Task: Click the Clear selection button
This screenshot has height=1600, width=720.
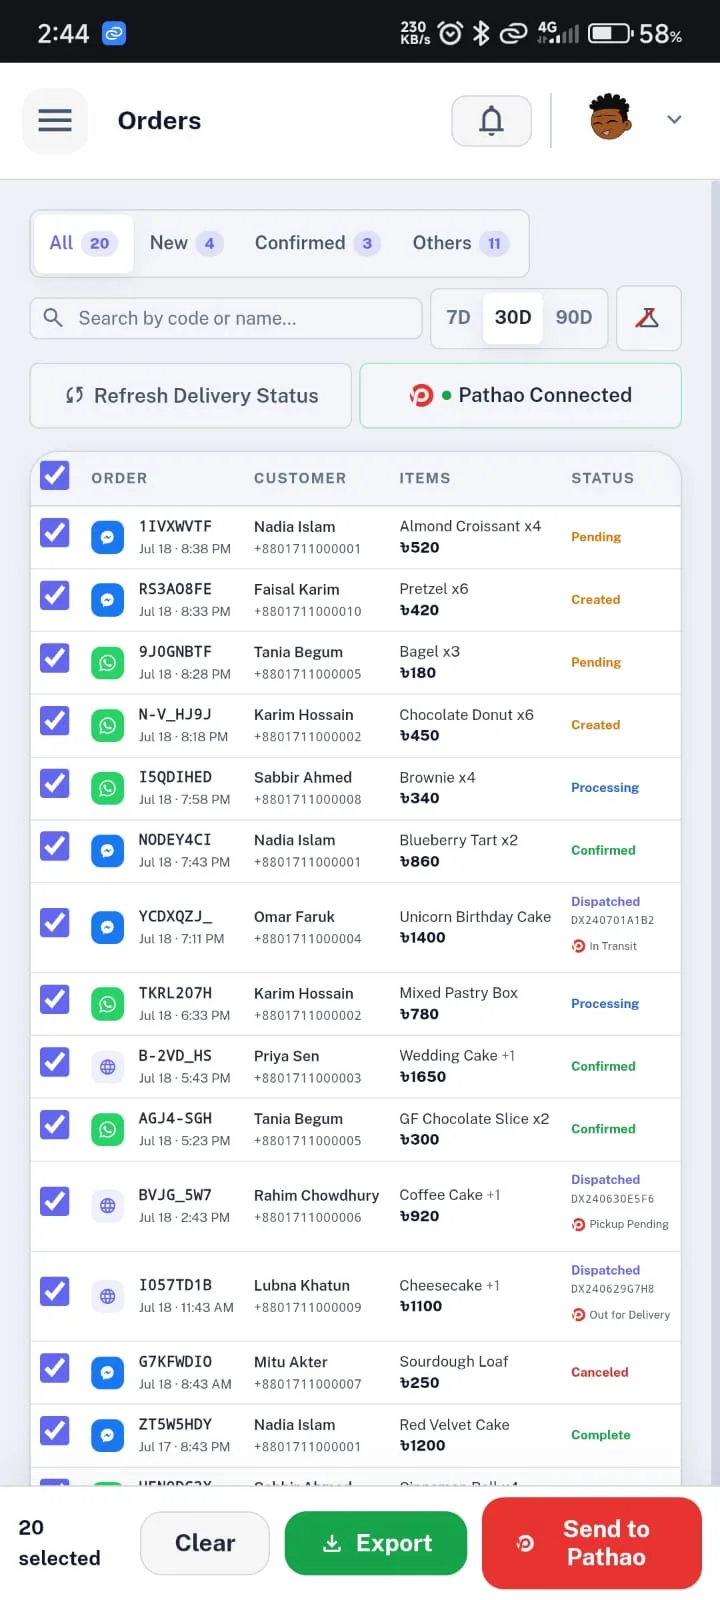Action: point(205,1543)
